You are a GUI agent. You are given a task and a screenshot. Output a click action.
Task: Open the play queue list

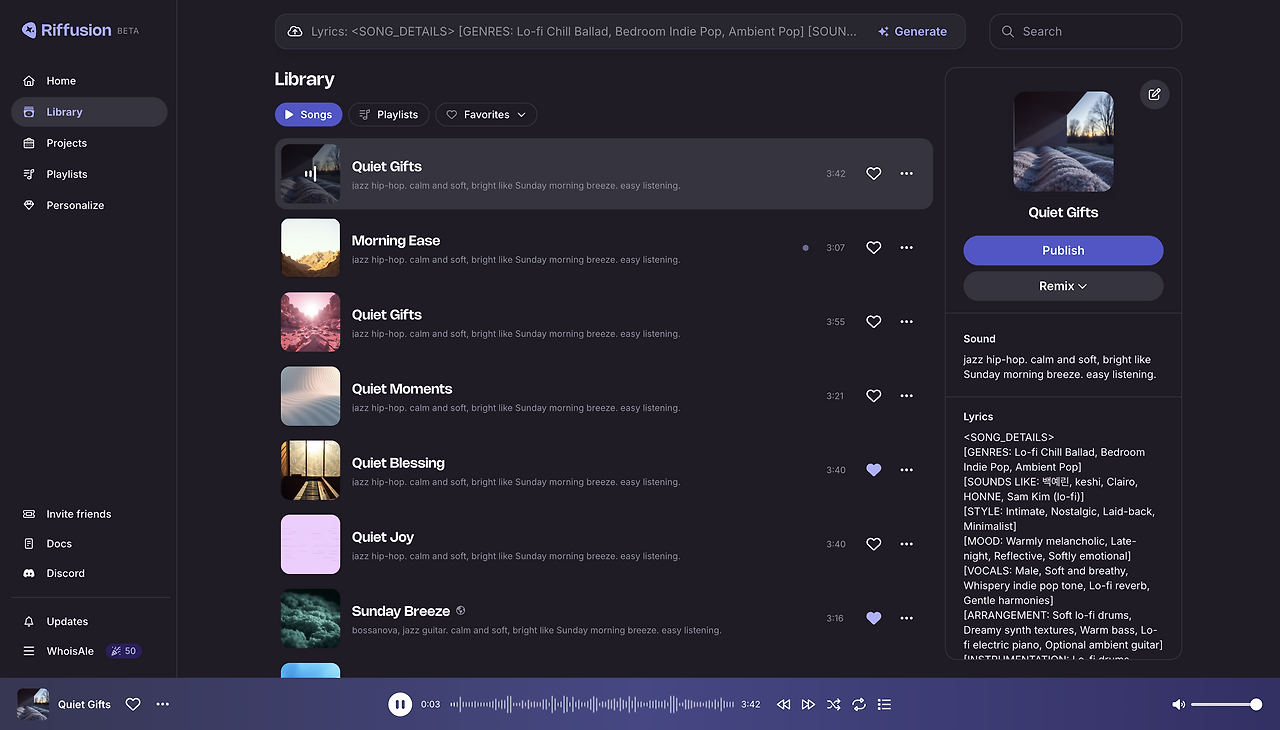click(x=884, y=704)
